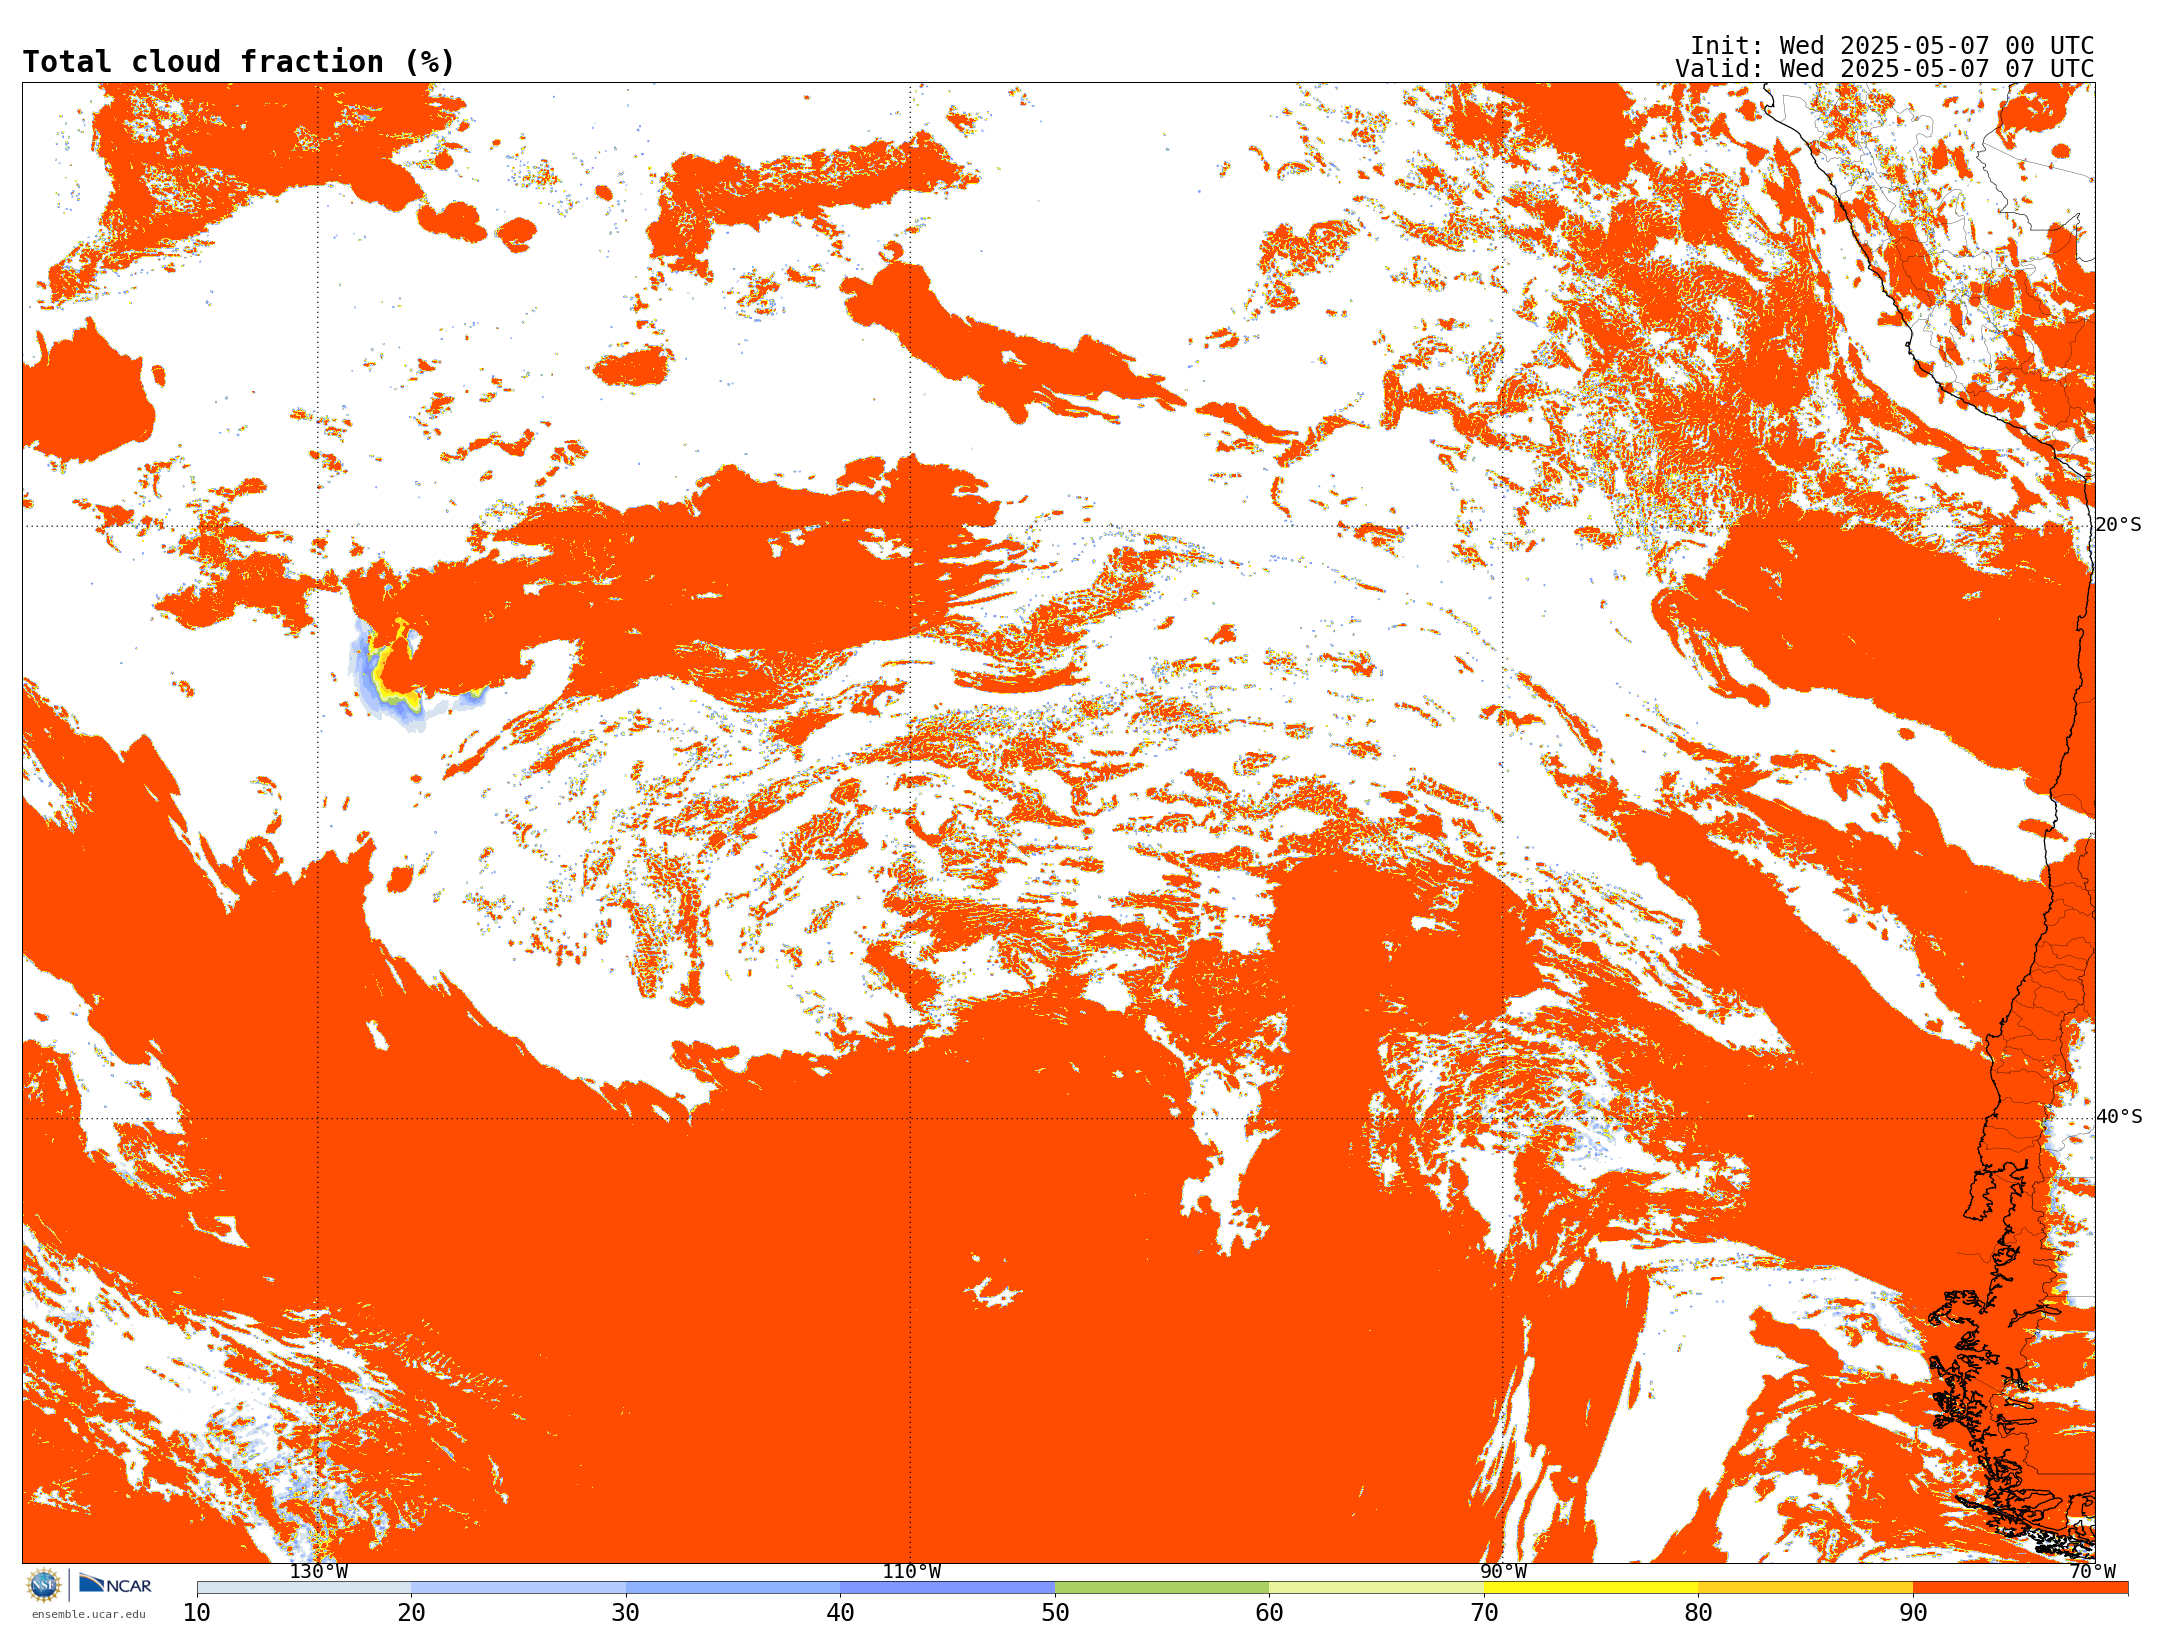The image size is (2160, 1626).
Task: Pick the 70-80 bright yellow colorbar swatch
Action: coord(1591,1588)
